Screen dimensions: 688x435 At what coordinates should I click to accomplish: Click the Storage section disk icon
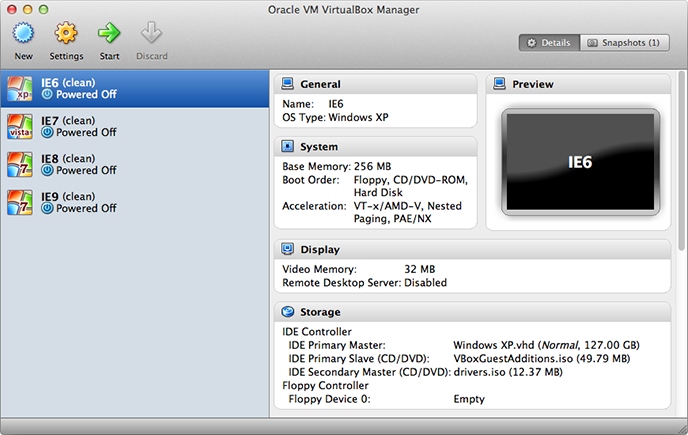tap(288, 312)
